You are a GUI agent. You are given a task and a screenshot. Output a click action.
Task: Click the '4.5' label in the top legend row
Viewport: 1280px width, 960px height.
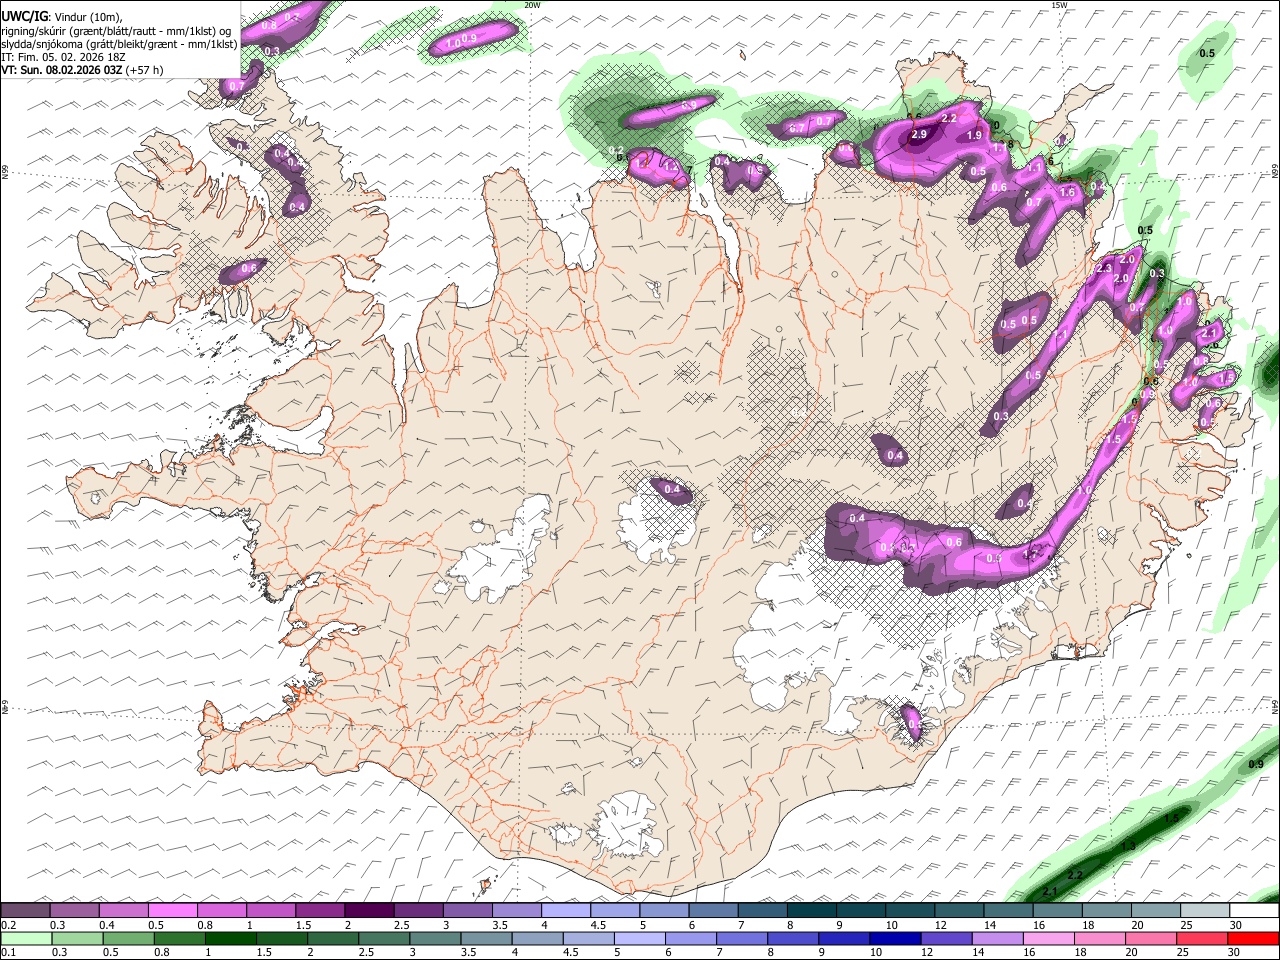[x=598, y=925]
